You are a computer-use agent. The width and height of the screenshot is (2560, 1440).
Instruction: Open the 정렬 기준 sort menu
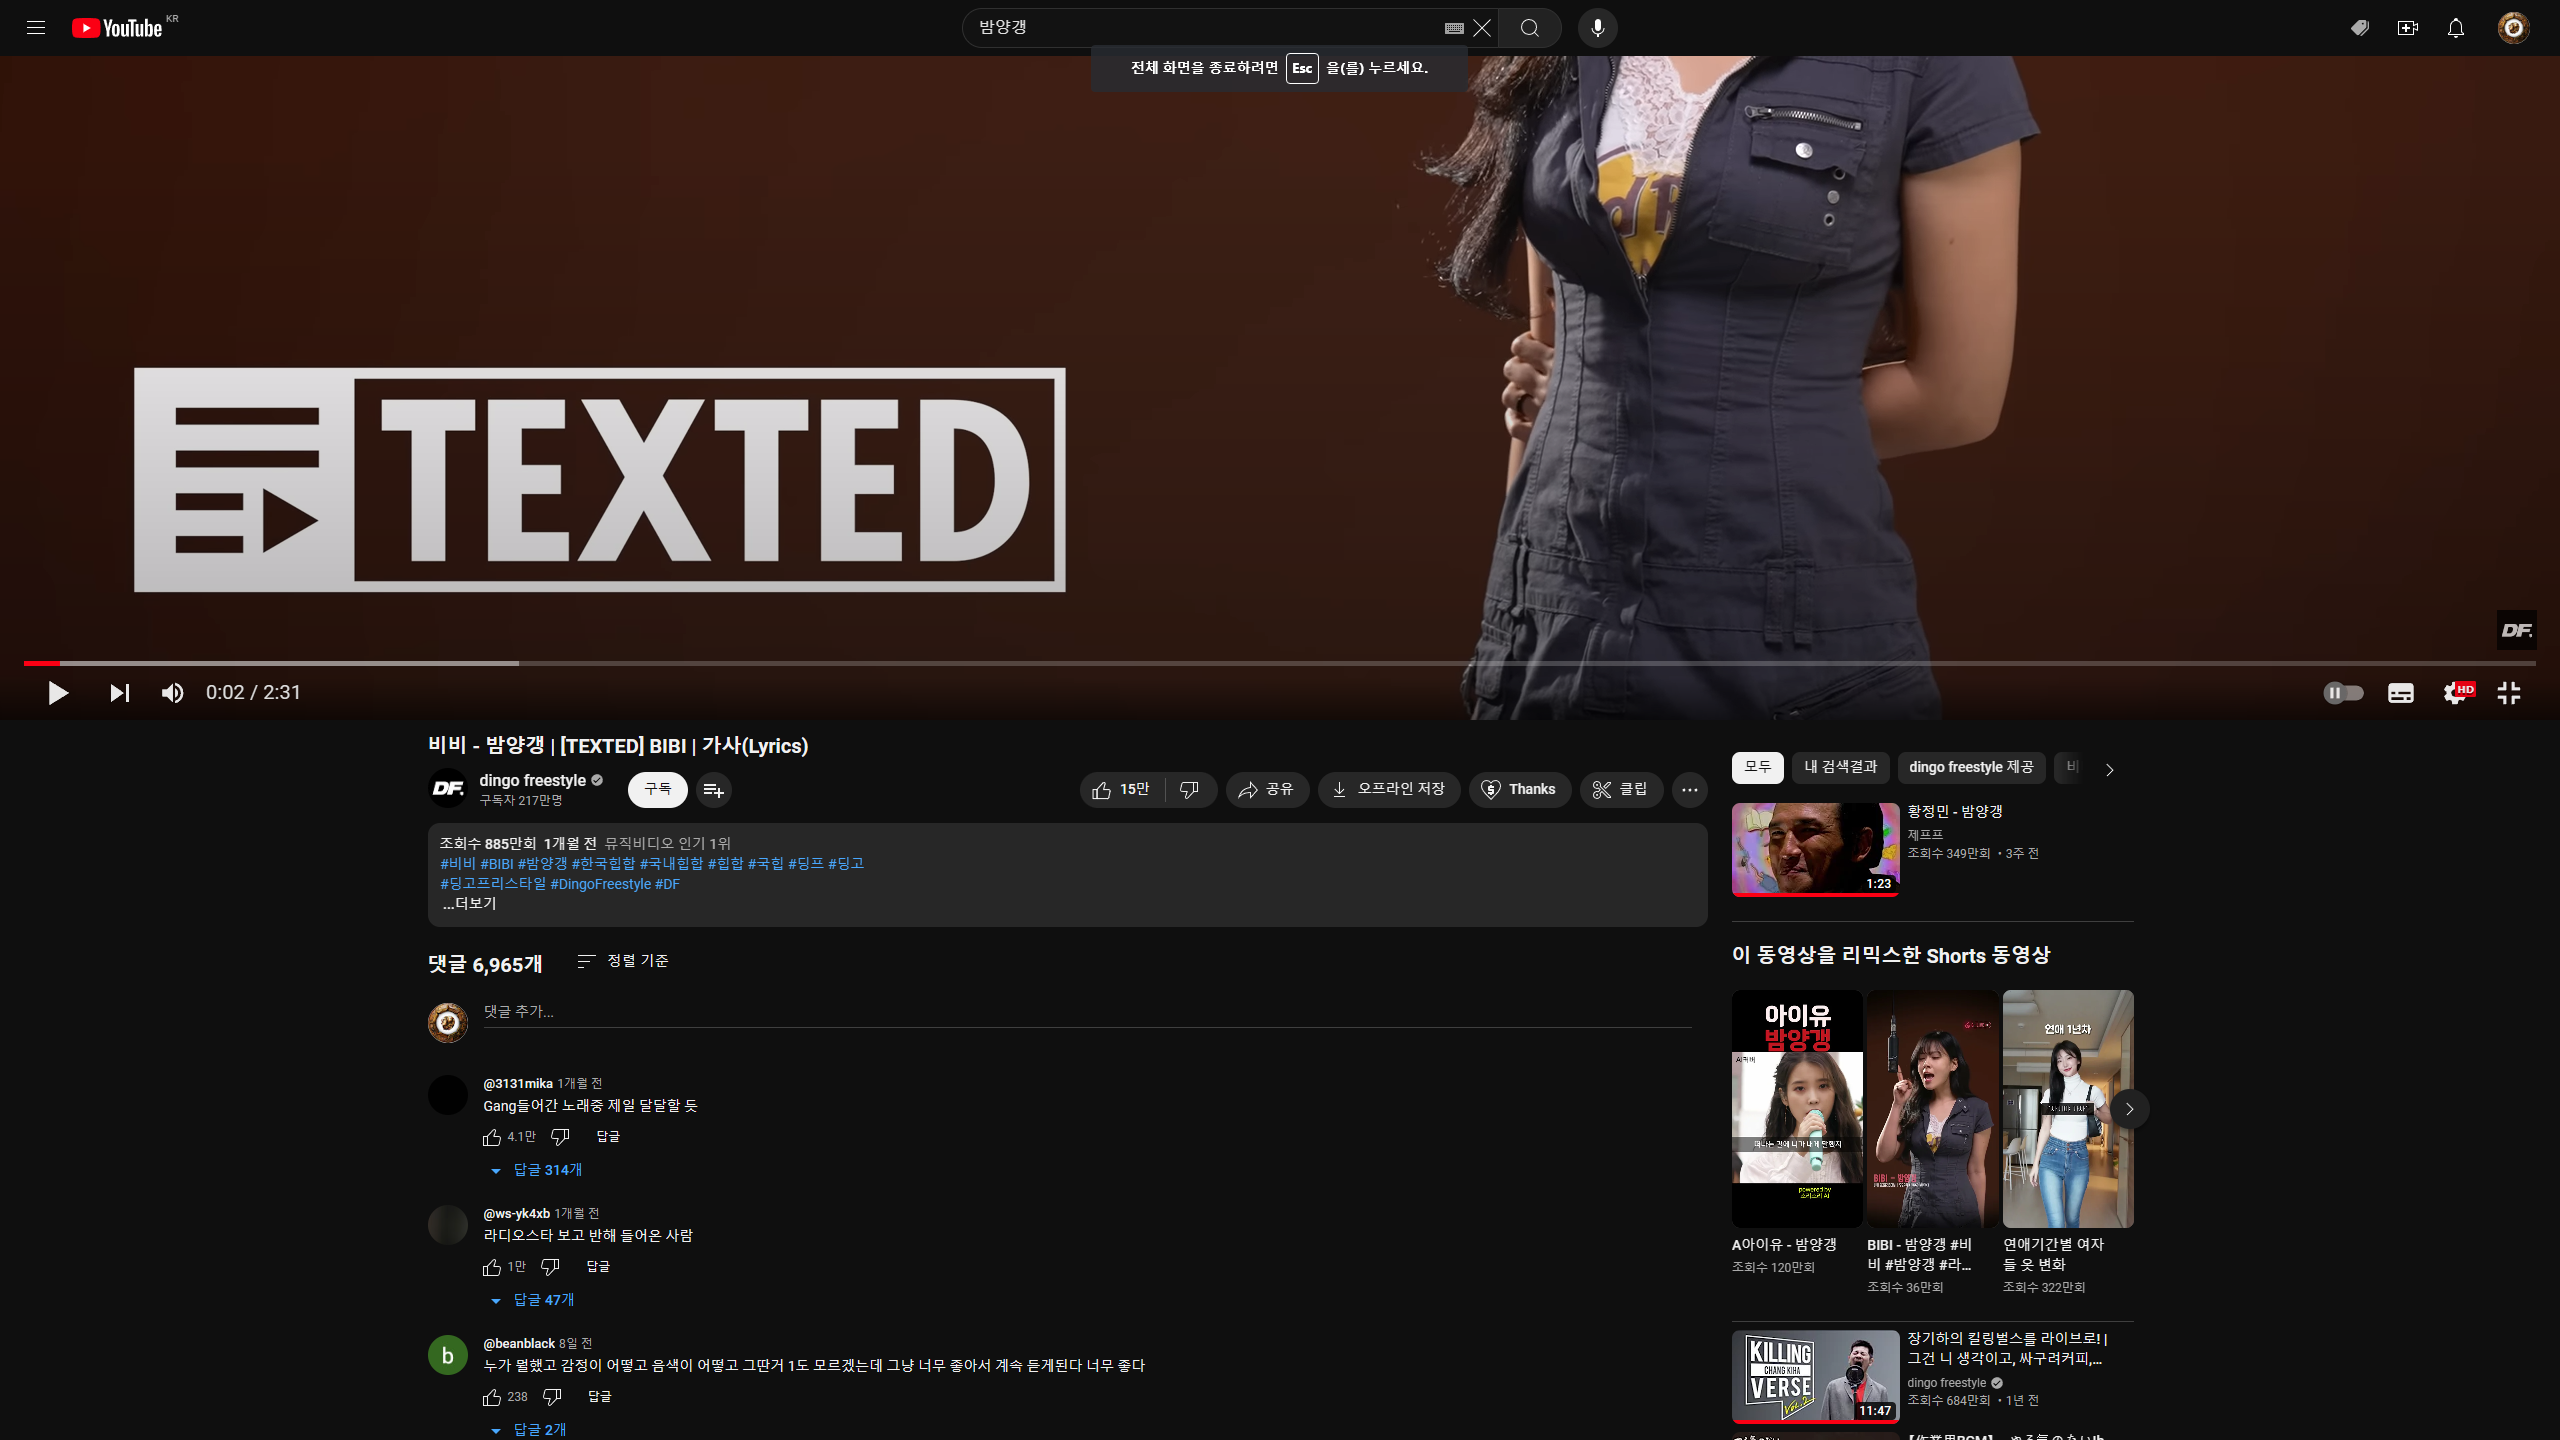tap(624, 961)
